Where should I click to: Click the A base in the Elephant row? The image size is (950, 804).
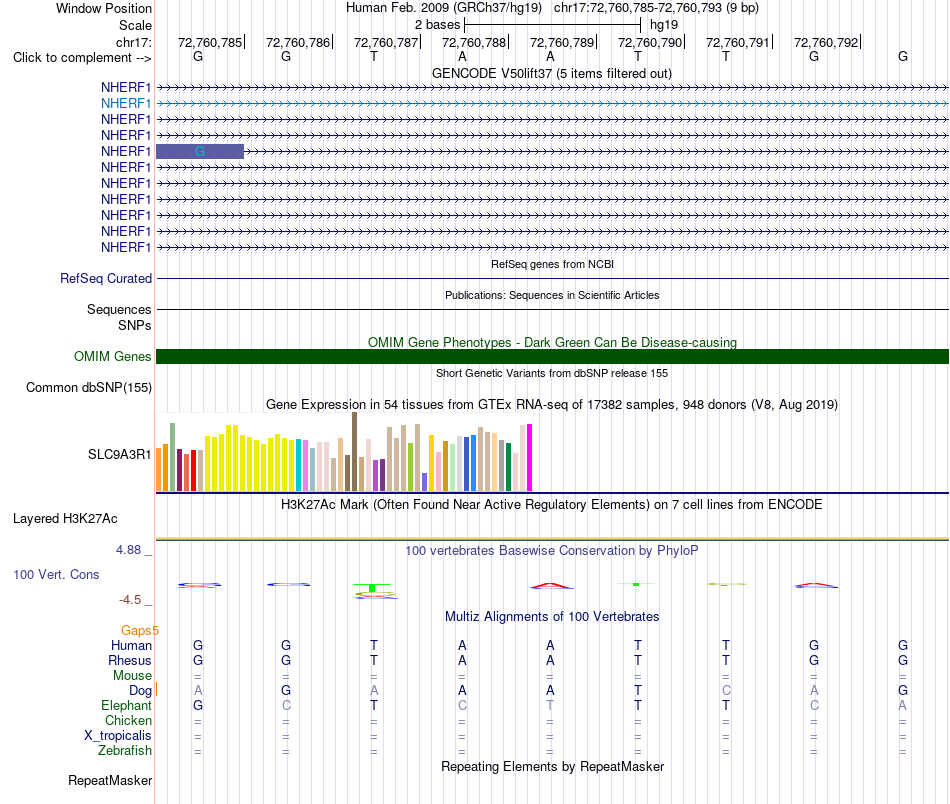point(902,705)
